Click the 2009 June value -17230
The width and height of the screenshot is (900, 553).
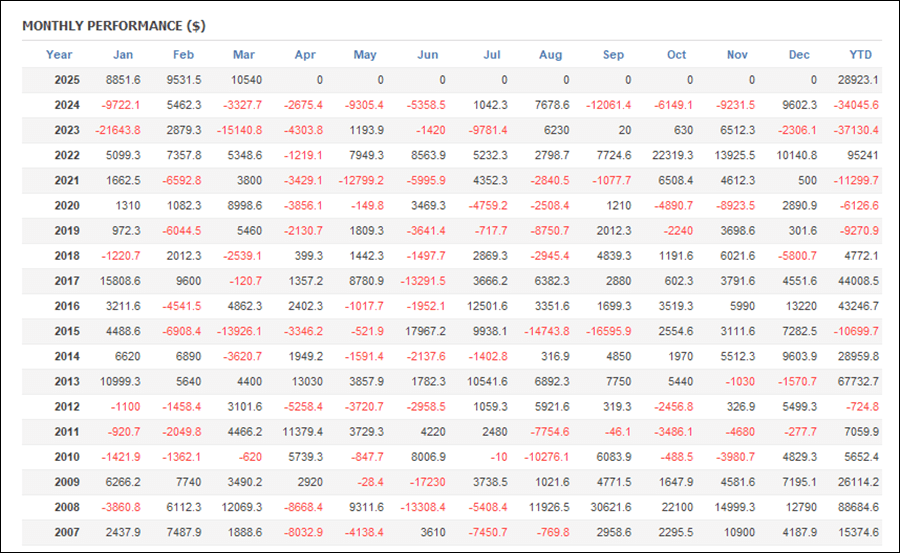click(428, 482)
